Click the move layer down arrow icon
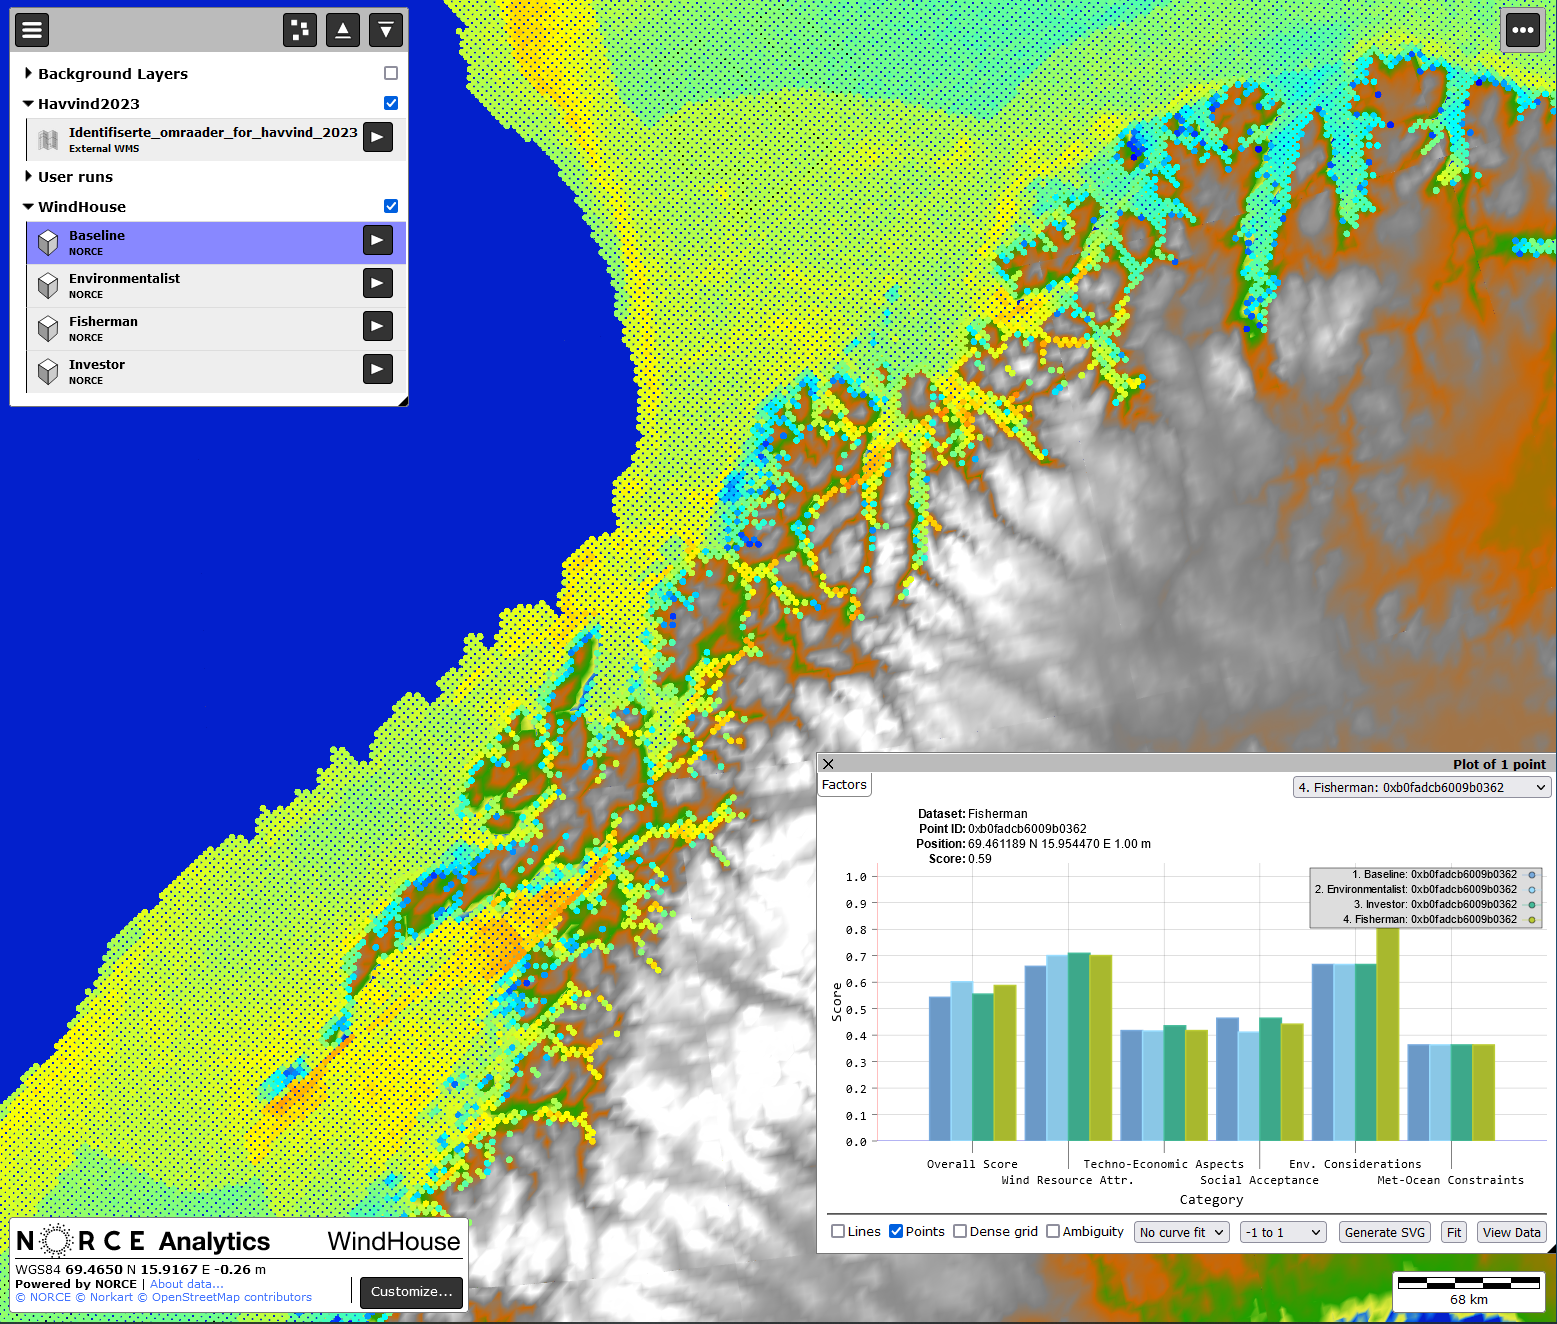The height and width of the screenshot is (1324, 1557). pyautogui.click(x=386, y=30)
